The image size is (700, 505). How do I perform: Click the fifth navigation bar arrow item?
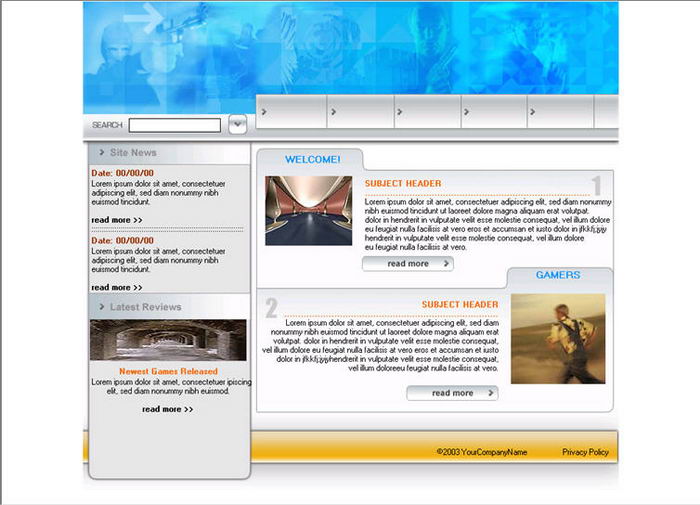(x=560, y=112)
